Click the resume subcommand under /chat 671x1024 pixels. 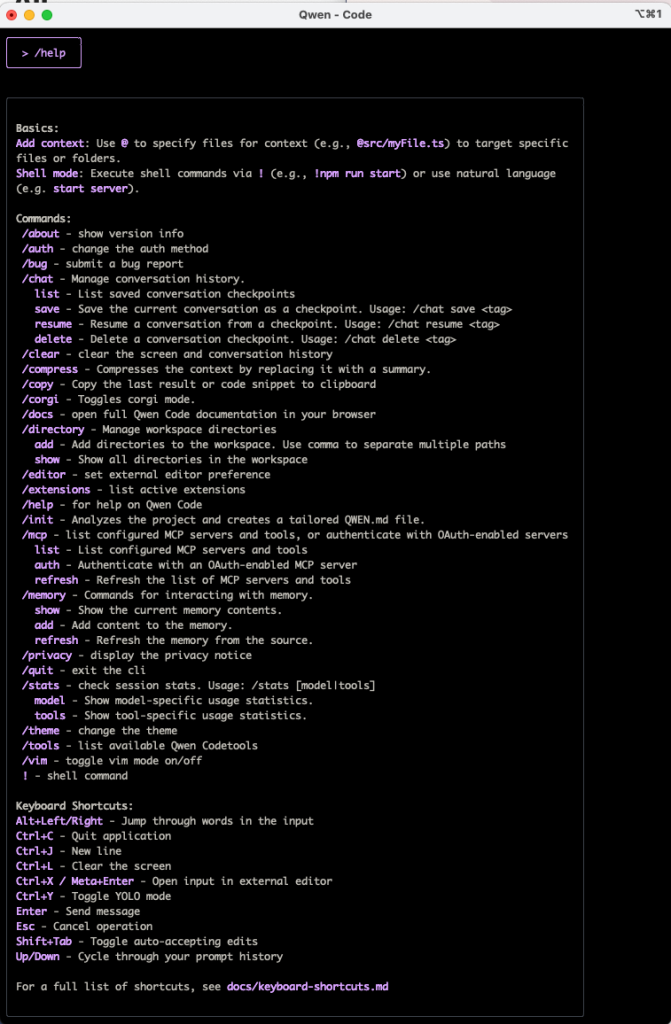coord(53,324)
